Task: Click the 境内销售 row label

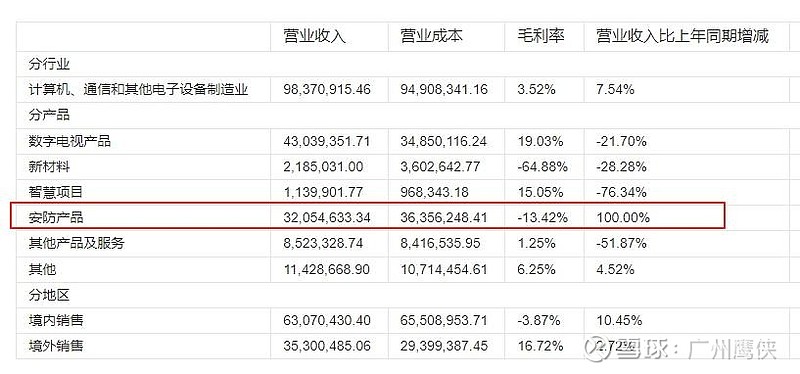Action: point(56,320)
